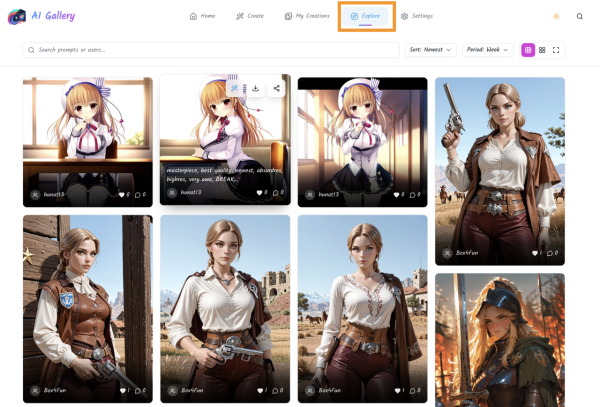This screenshot has width=600, height=407.
Task: Open the Sort: Newest dropdown
Action: tap(430, 50)
